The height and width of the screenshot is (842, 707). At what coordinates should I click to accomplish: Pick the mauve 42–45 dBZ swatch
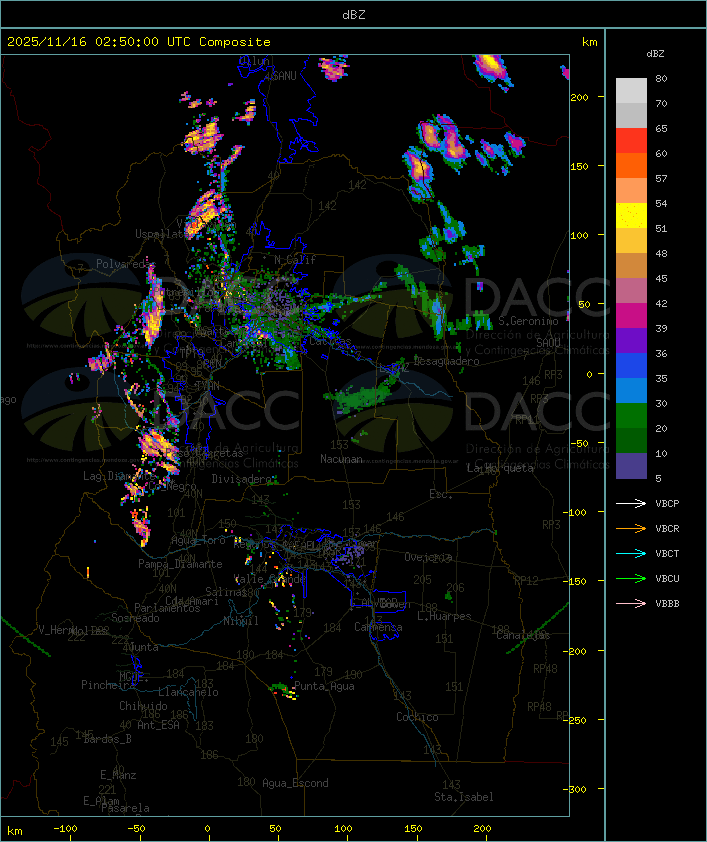pos(631,291)
